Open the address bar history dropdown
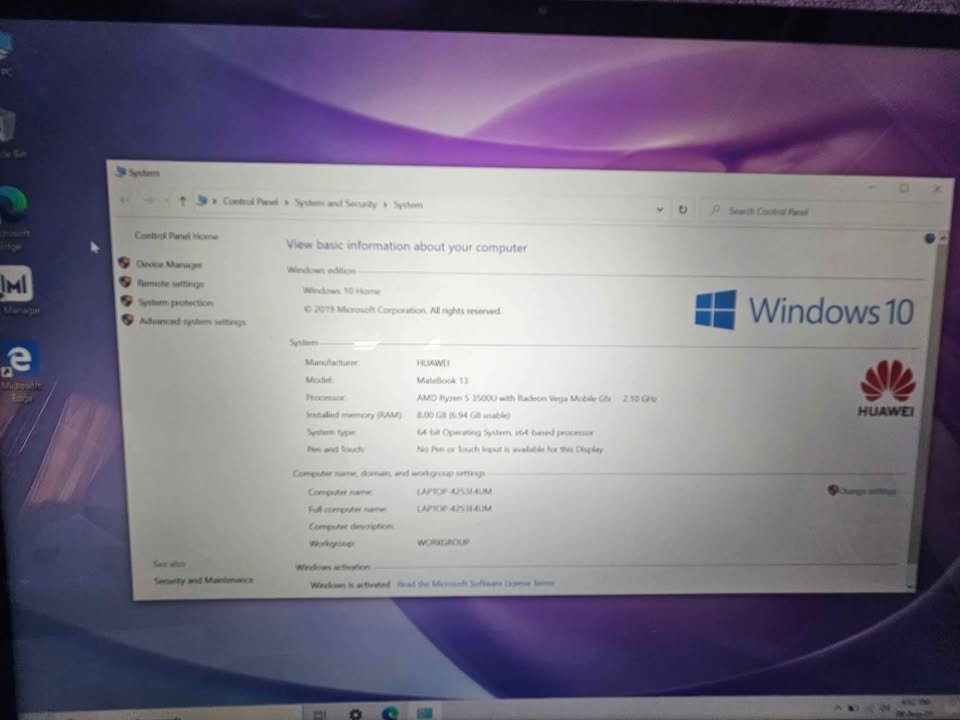Image resolution: width=960 pixels, height=720 pixels. click(659, 209)
